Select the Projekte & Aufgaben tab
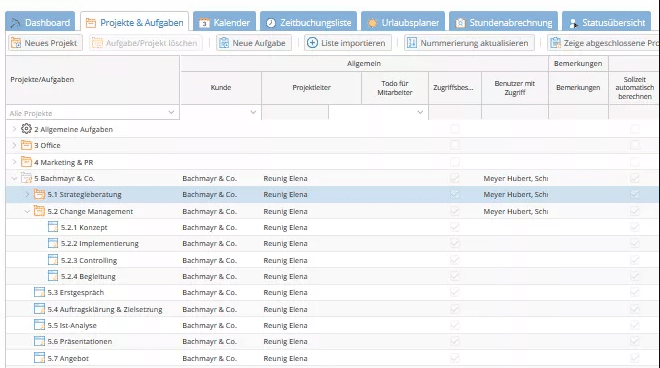The width and height of the screenshot is (660, 368). 134,22
